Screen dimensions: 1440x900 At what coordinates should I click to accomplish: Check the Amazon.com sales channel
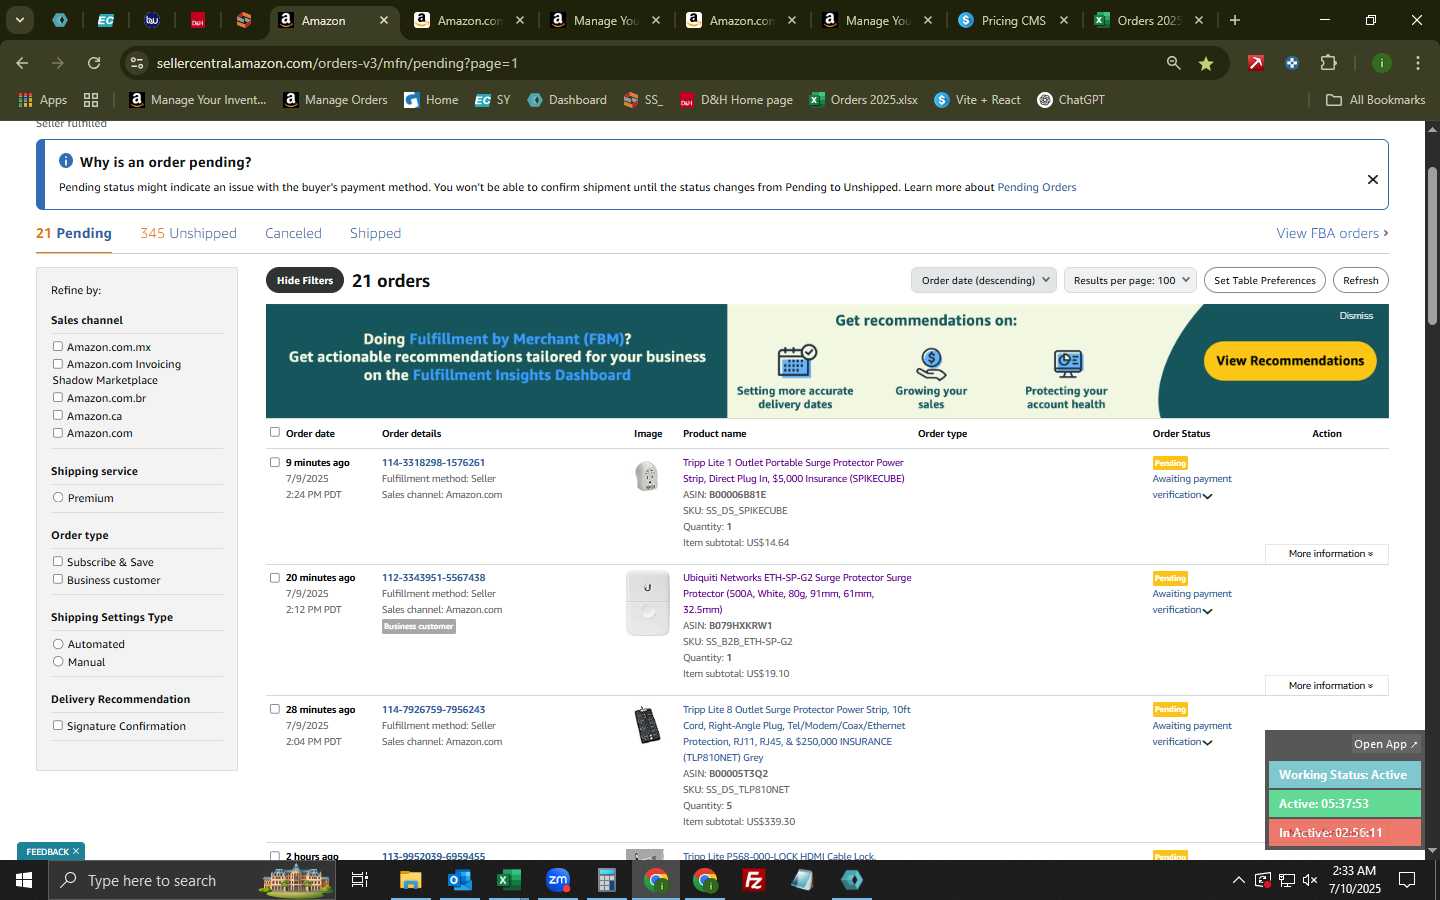[58, 433]
